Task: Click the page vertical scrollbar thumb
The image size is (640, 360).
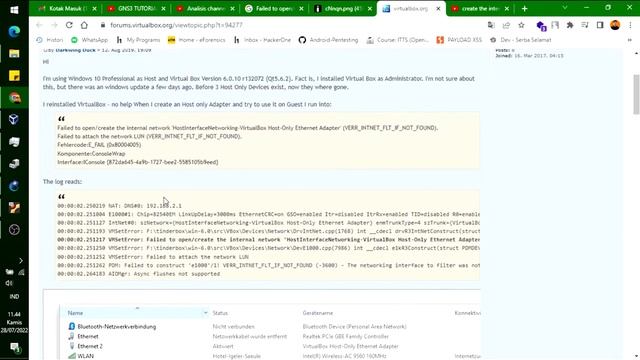Action: [x=636, y=94]
